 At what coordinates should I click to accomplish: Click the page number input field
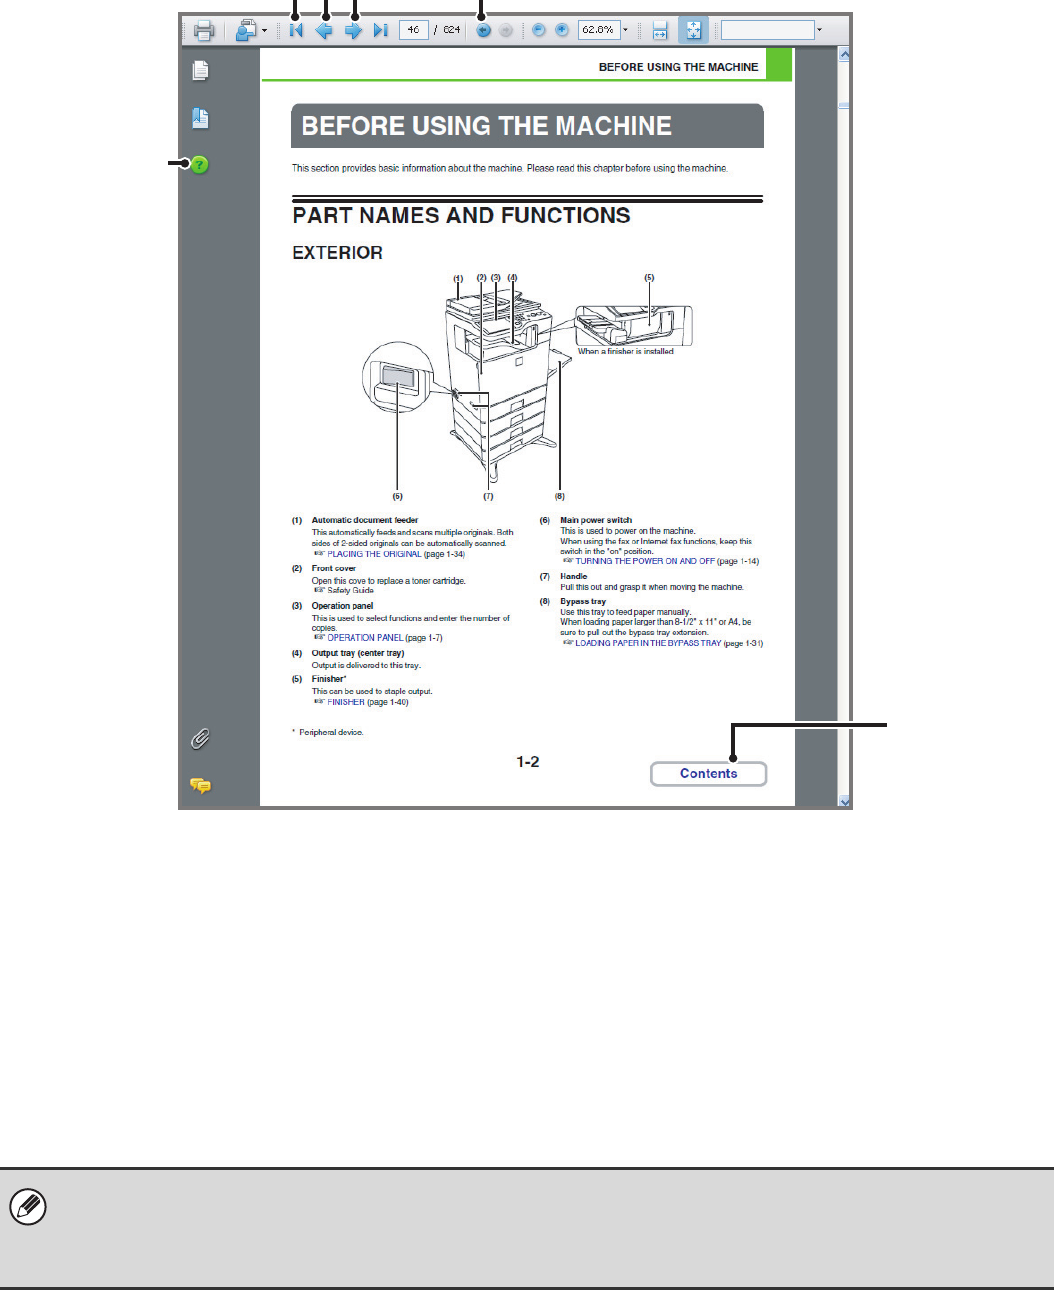click(413, 30)
